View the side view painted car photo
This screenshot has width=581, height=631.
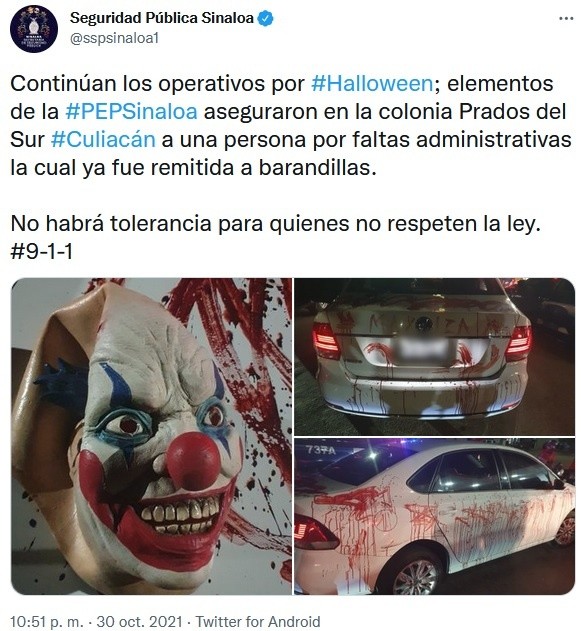pyautogui.click(x=435, y=517)
